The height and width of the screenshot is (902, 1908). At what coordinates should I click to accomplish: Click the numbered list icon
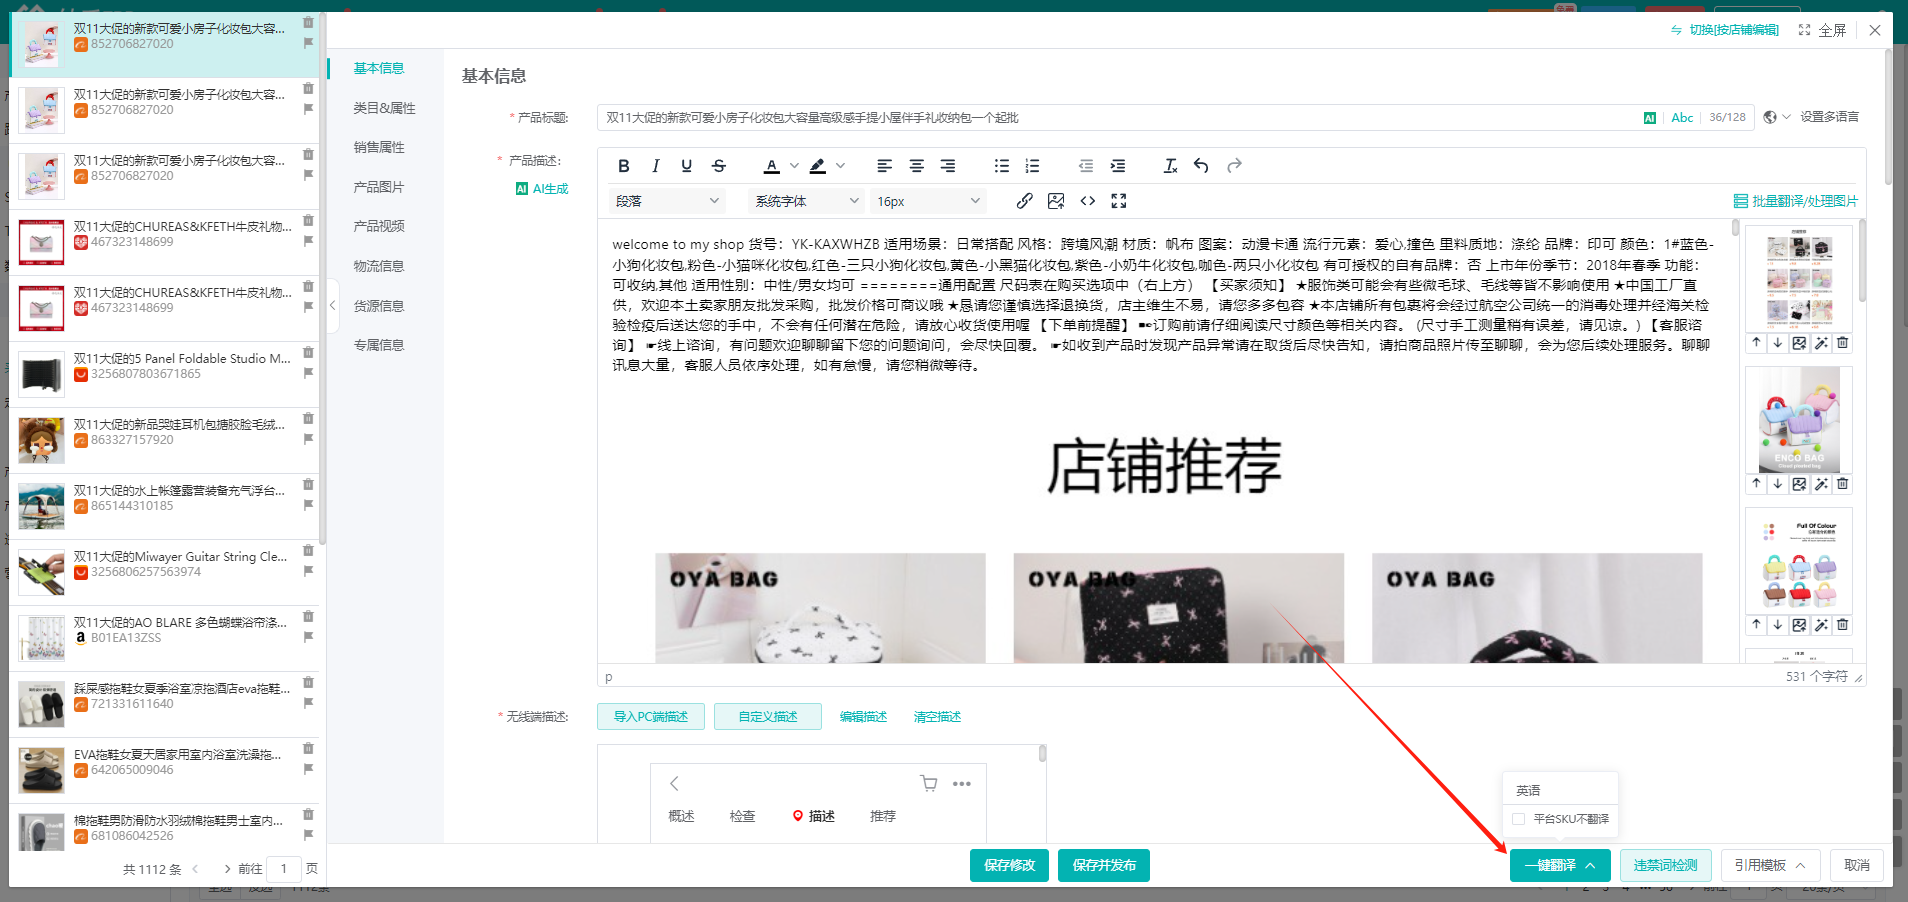1033,166
